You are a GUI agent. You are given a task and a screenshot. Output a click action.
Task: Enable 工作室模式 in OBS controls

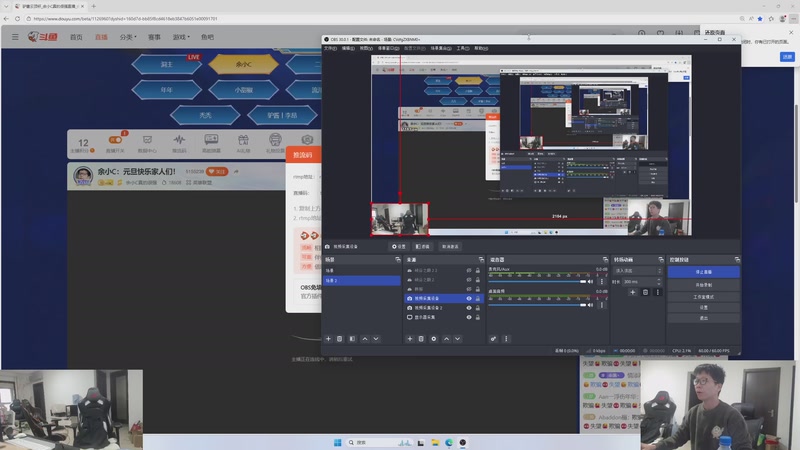coord(703,296)
